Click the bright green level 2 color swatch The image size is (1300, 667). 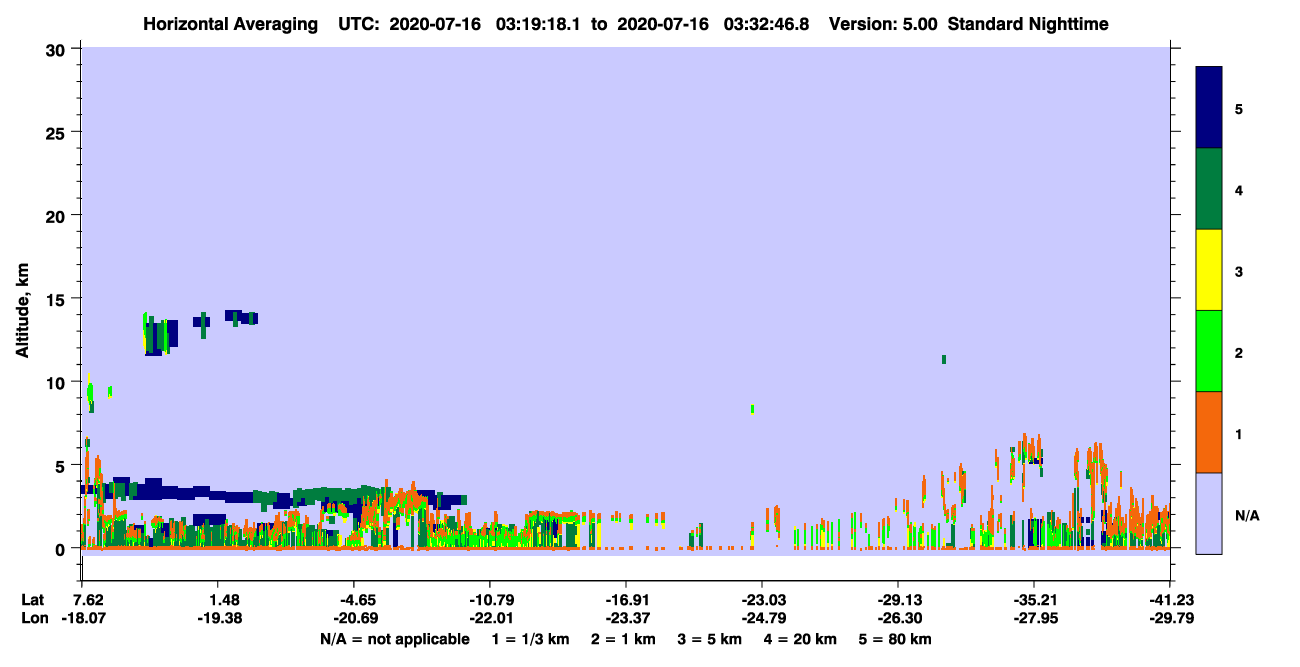1209,350
